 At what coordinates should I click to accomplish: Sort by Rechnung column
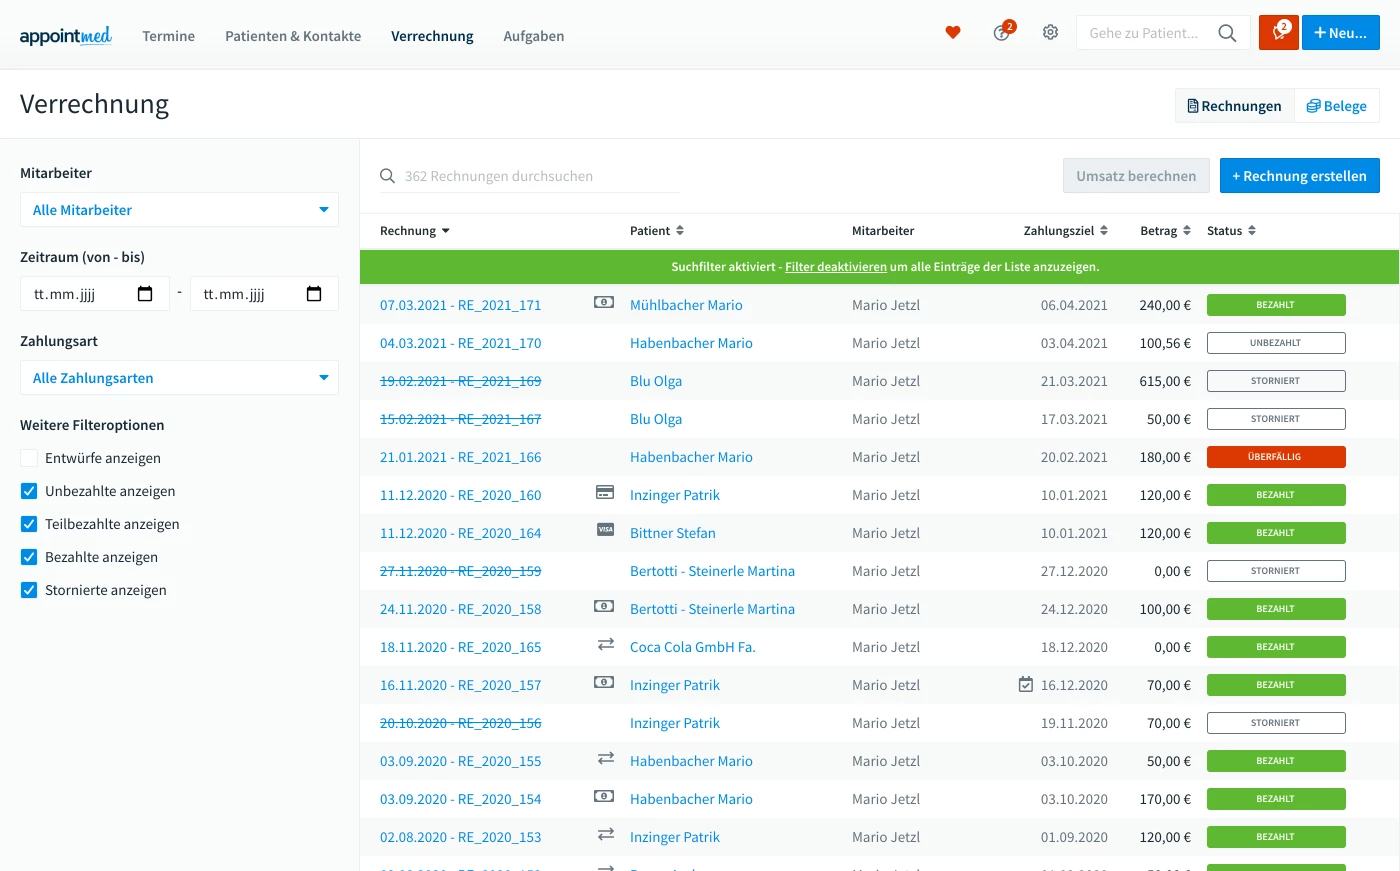tap(415, 231)
